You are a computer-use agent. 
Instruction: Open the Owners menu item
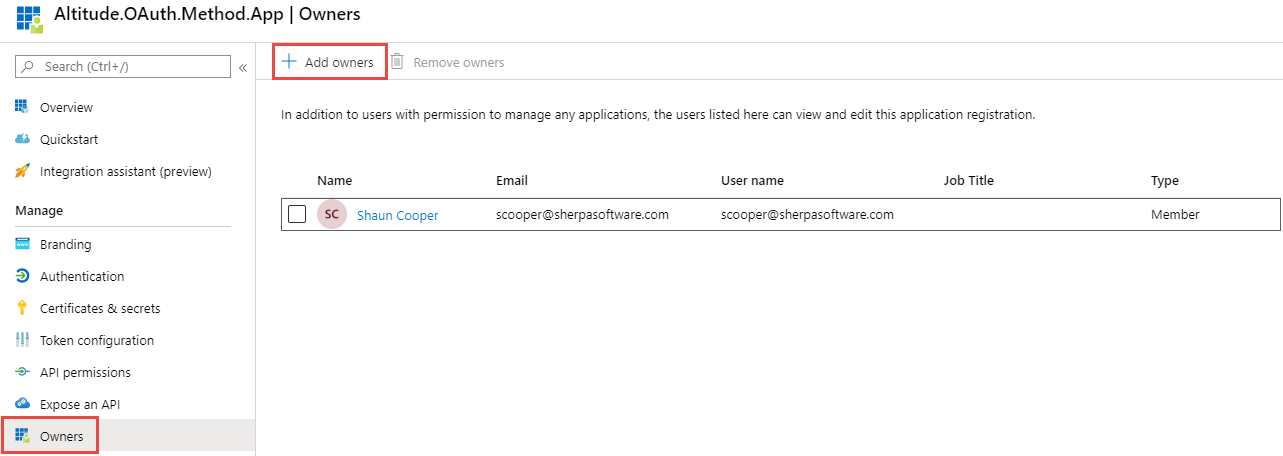coord(61,436)
